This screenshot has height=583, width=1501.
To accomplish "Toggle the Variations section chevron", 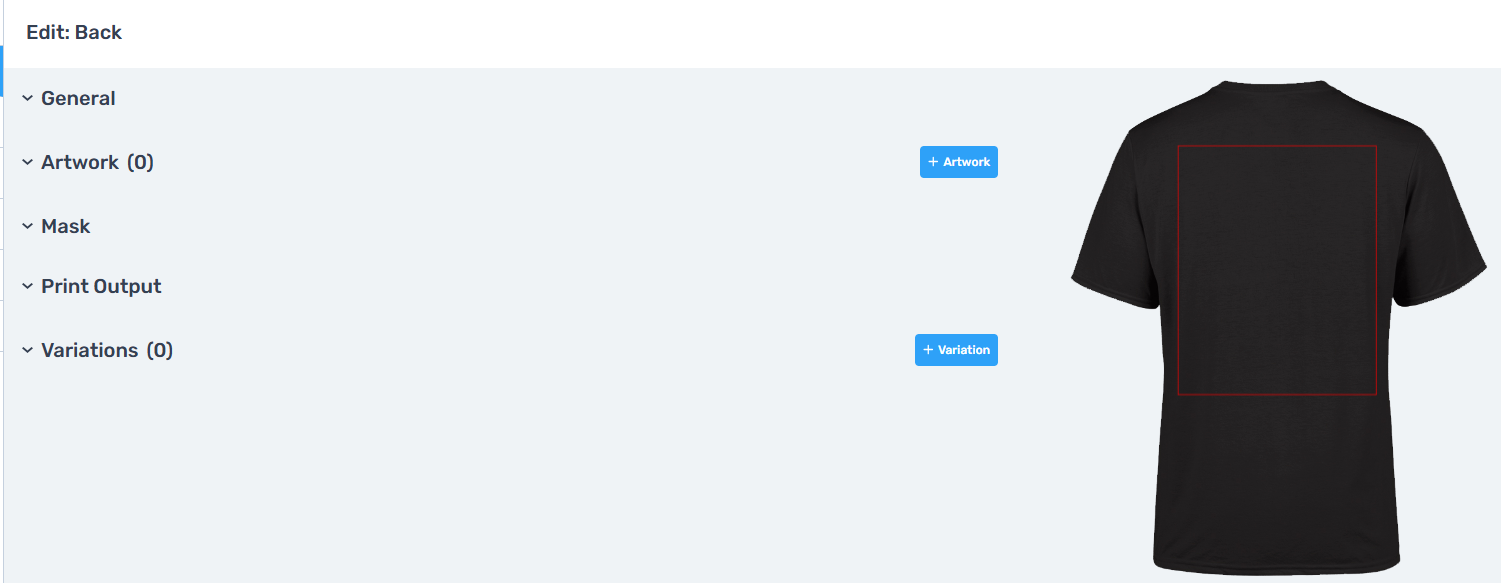I will tap(28, 350).
